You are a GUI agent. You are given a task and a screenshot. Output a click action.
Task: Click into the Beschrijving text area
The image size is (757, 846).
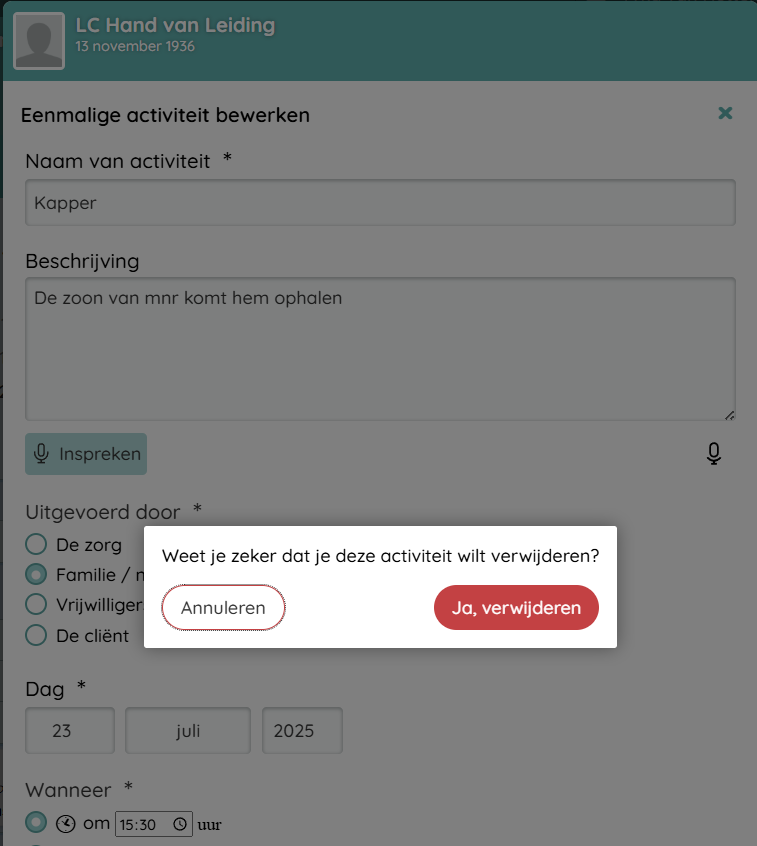point(380,348)
